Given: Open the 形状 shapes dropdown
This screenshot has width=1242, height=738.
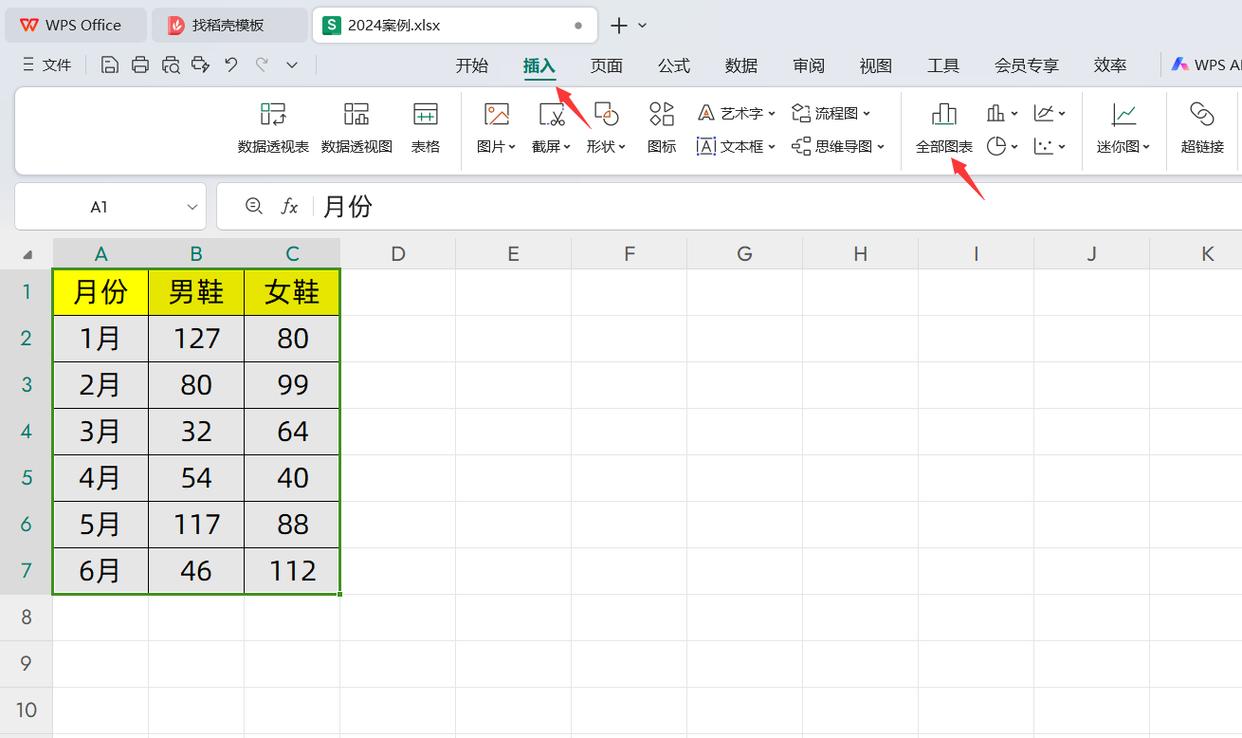Looking at the screenshot, I should pyautogui.click(x=606, y=128).
